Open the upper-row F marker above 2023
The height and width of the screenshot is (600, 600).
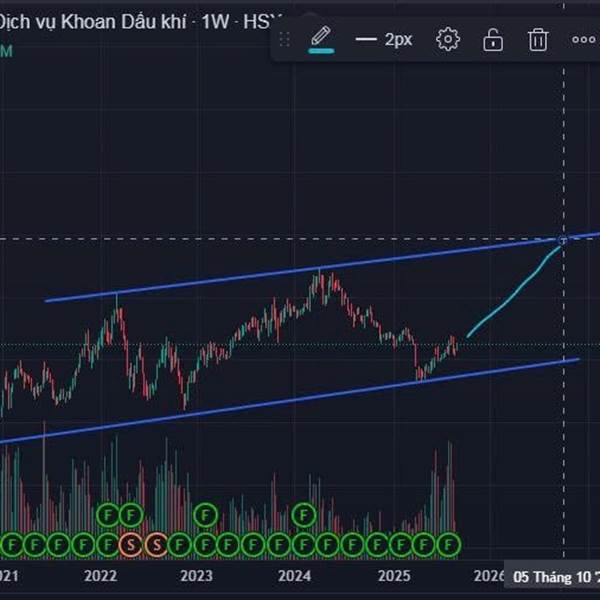[x=205, y=515]
